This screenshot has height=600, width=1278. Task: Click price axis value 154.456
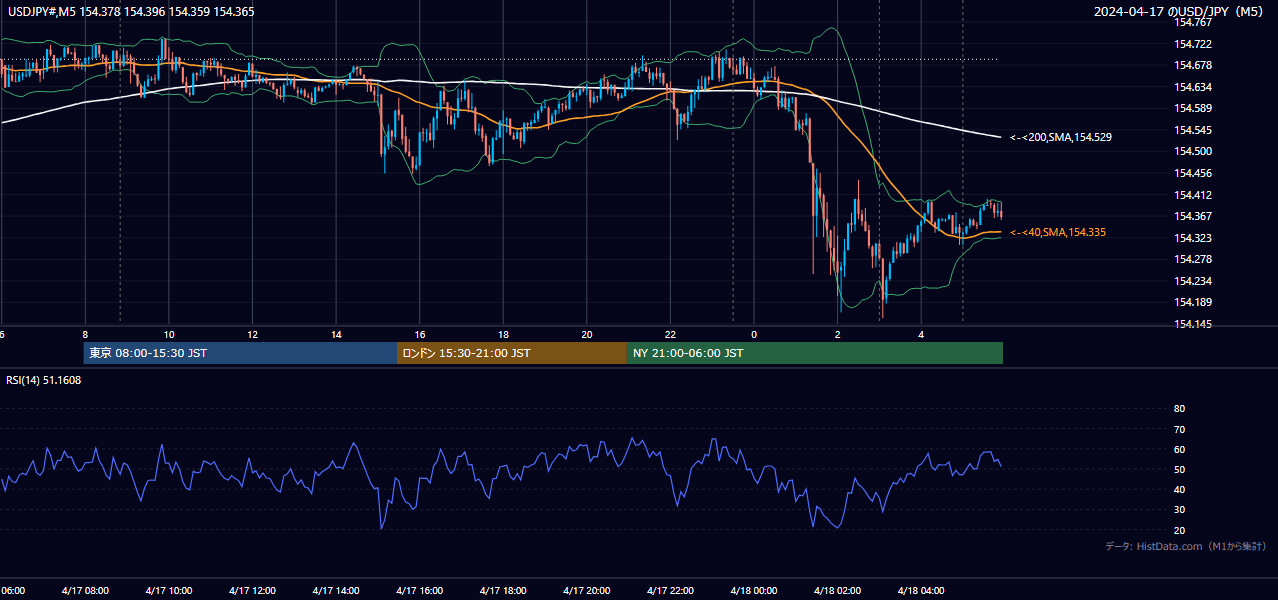point(1192,173)
